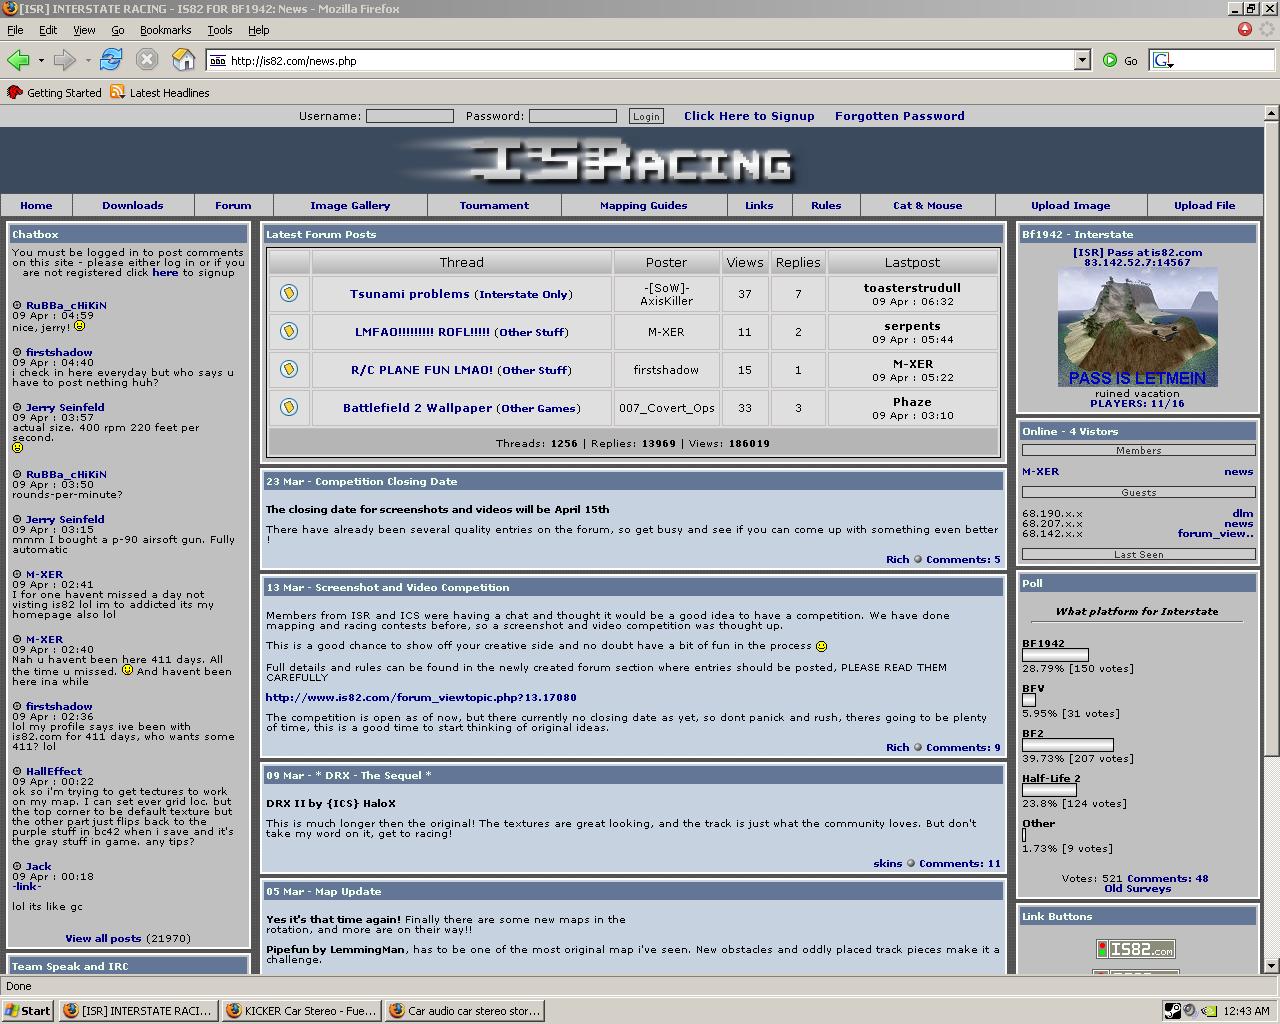Click the Forward arrow button
The height and width of the screenshot is (1024, 1280).
coord(65,60)
